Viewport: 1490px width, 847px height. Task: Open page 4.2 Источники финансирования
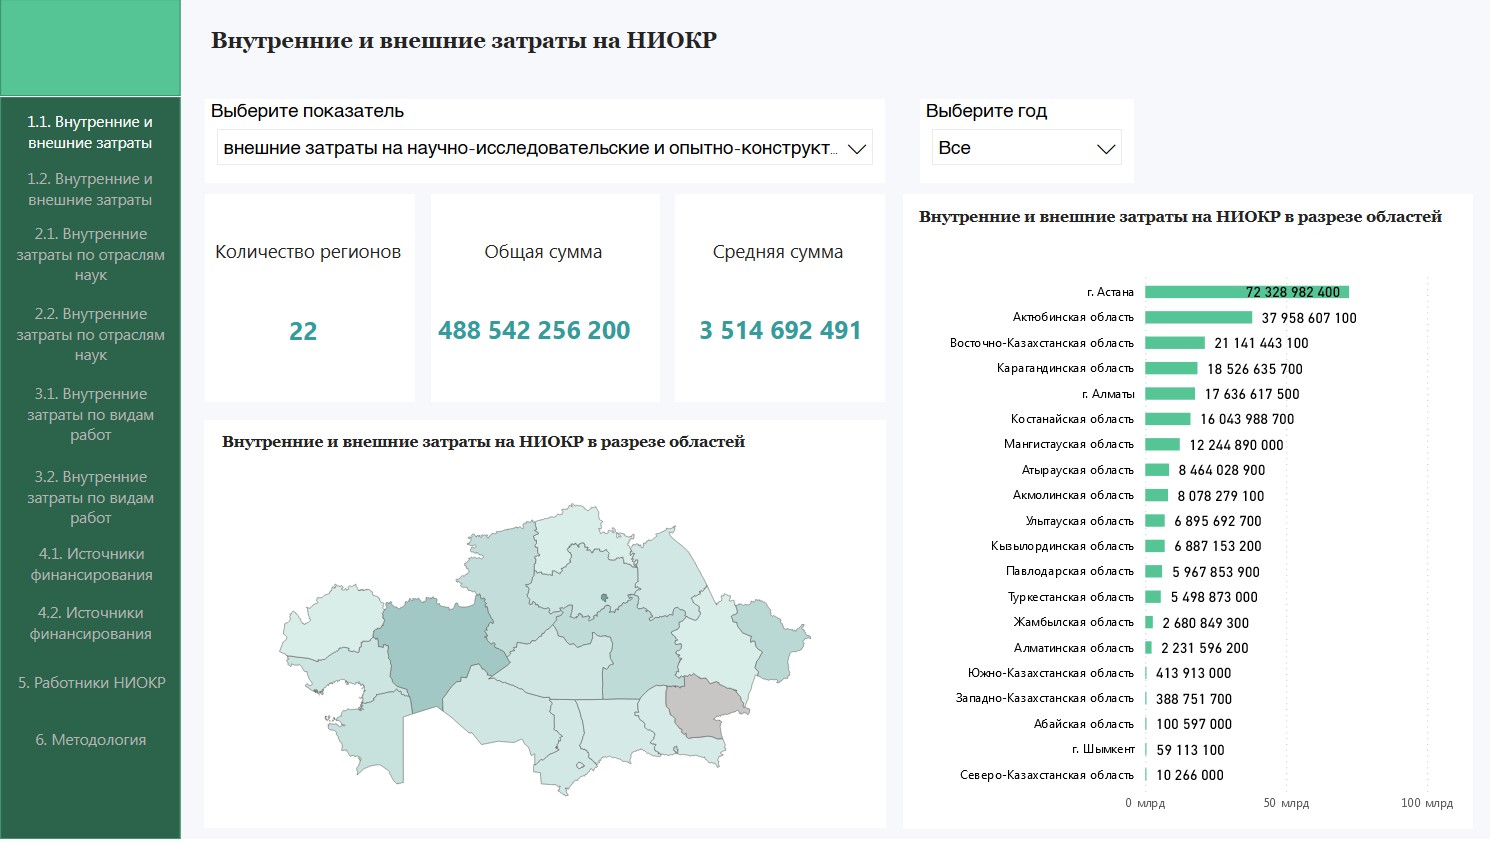coord(90,623)
